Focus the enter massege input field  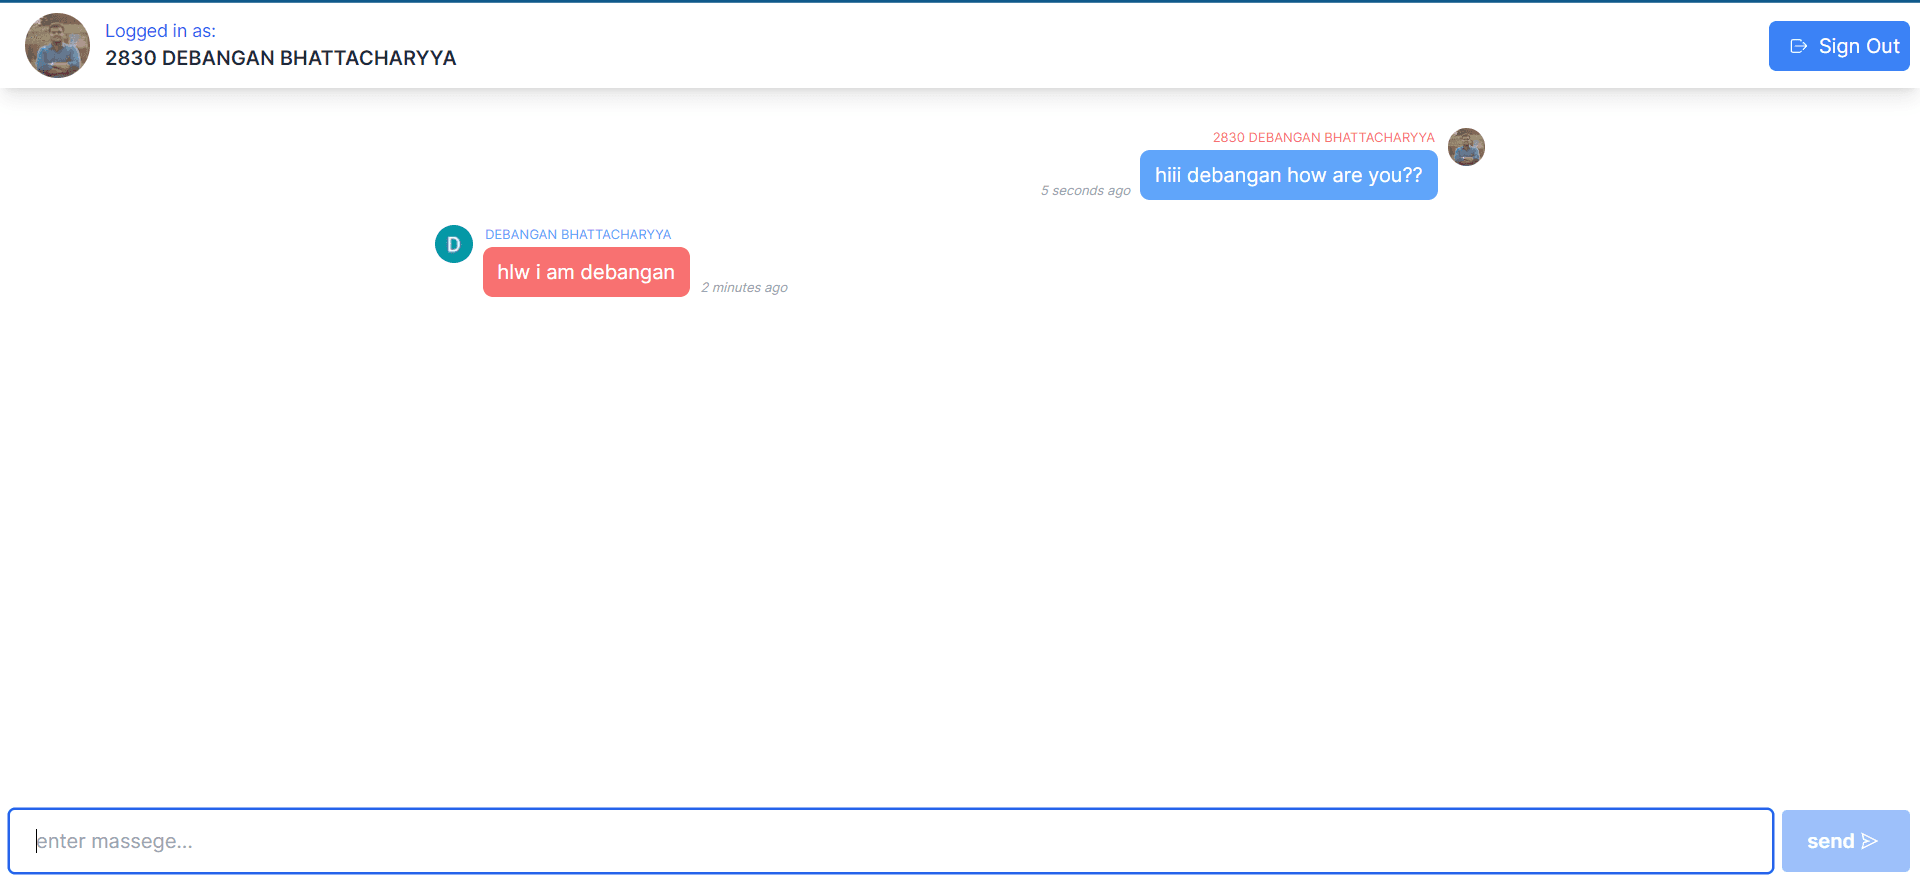[890, 841]
